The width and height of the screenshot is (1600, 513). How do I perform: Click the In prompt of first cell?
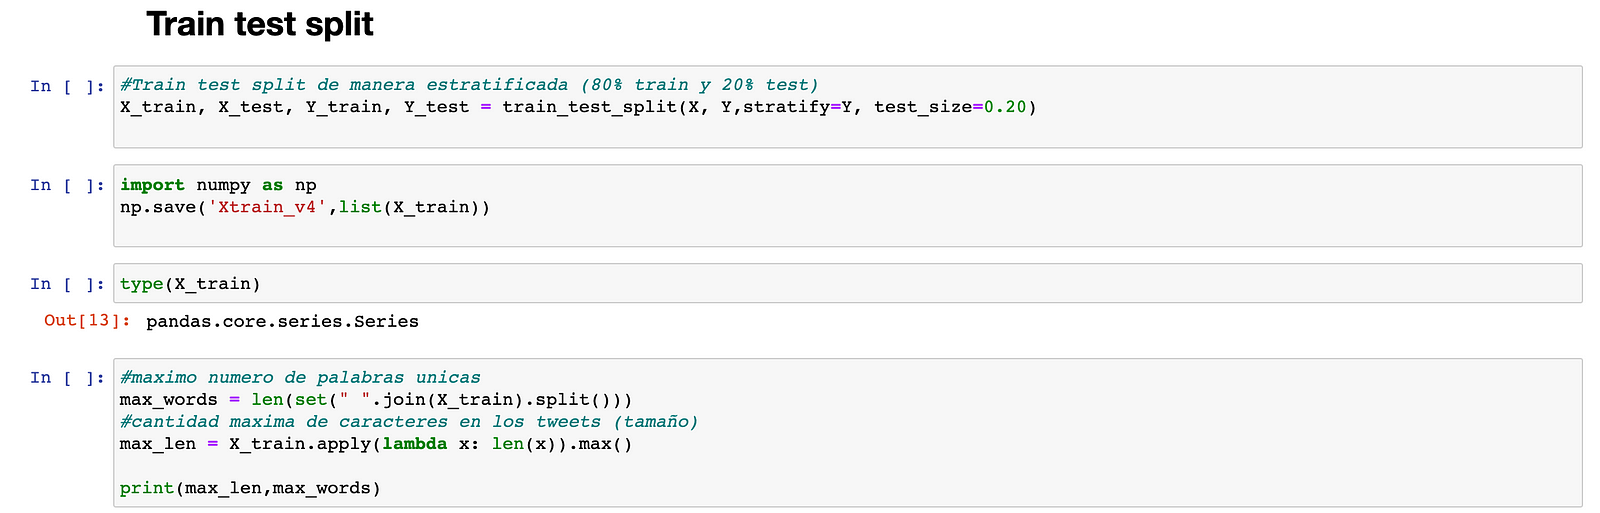68,86
